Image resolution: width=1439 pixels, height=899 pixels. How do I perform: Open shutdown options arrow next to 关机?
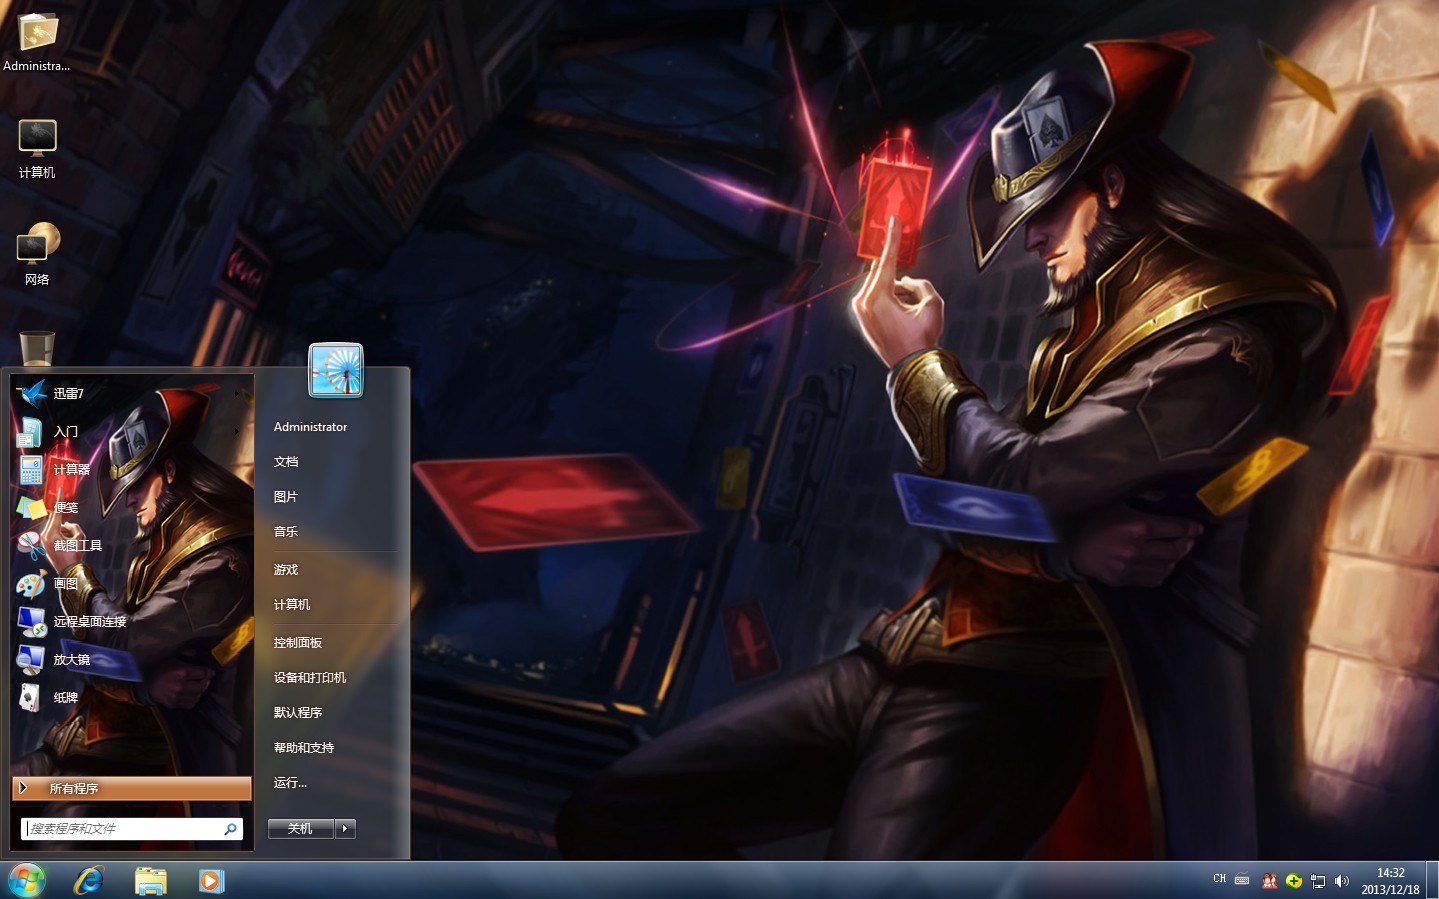(x=345, y=828)
